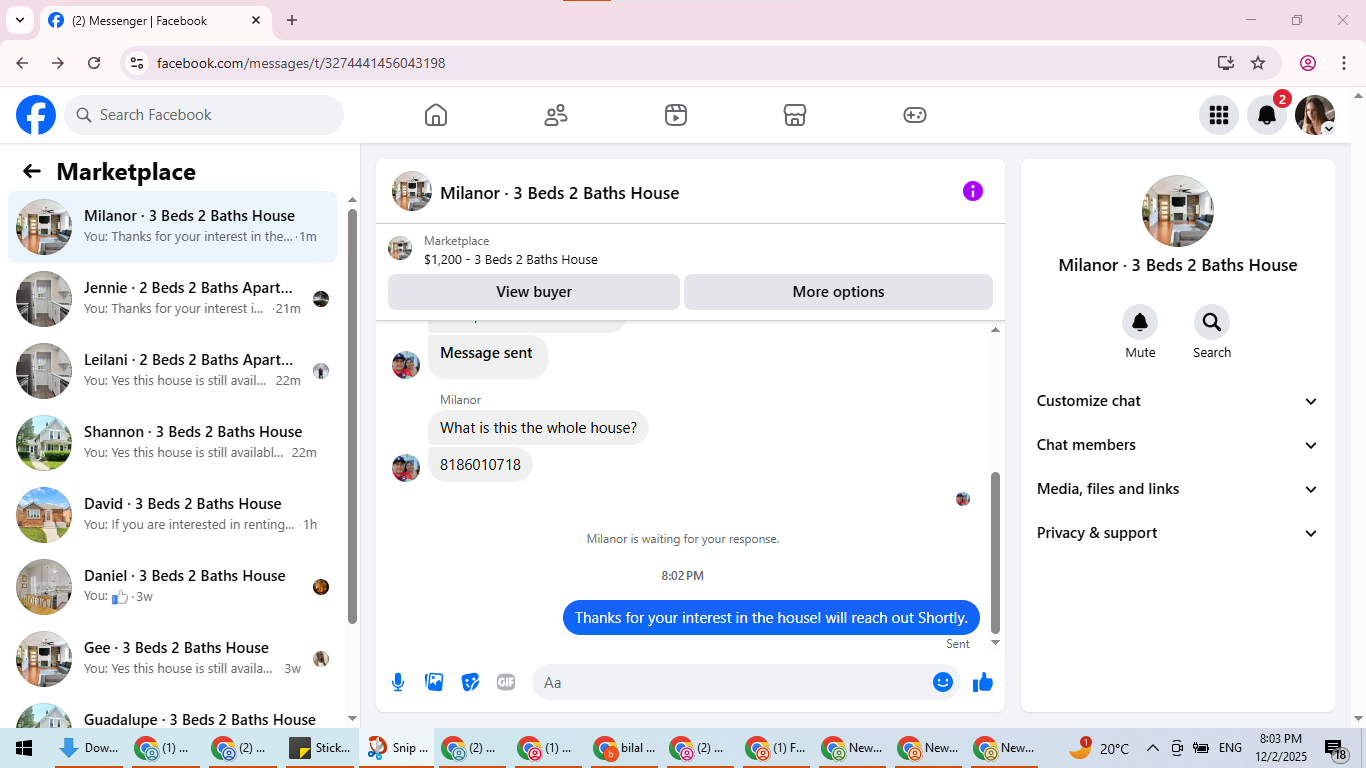Image resolution: width=1366 pixels, height=768 pixels.
Task: Open the GIF picker icon
Action: click(x=506, y=682)
